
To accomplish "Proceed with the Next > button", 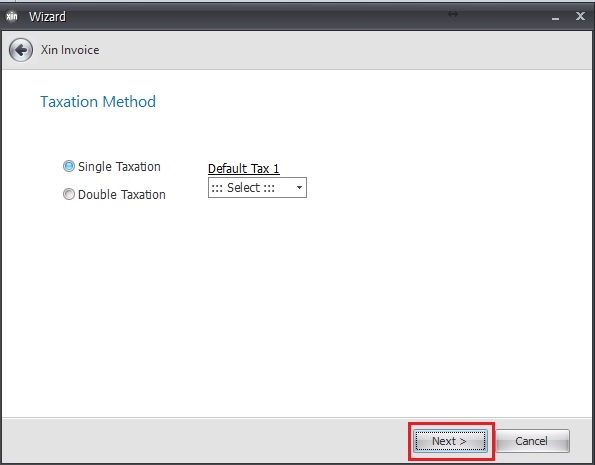I will click(x=450, y=441).
